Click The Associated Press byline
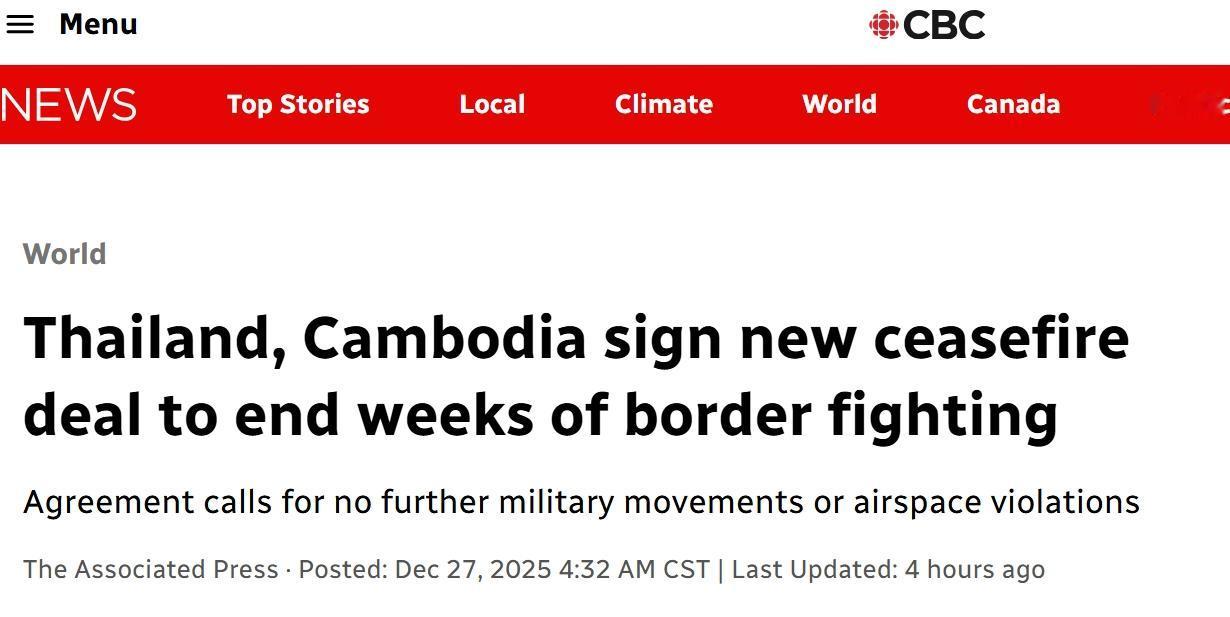 pyautogui.click(x=148, y=568)
